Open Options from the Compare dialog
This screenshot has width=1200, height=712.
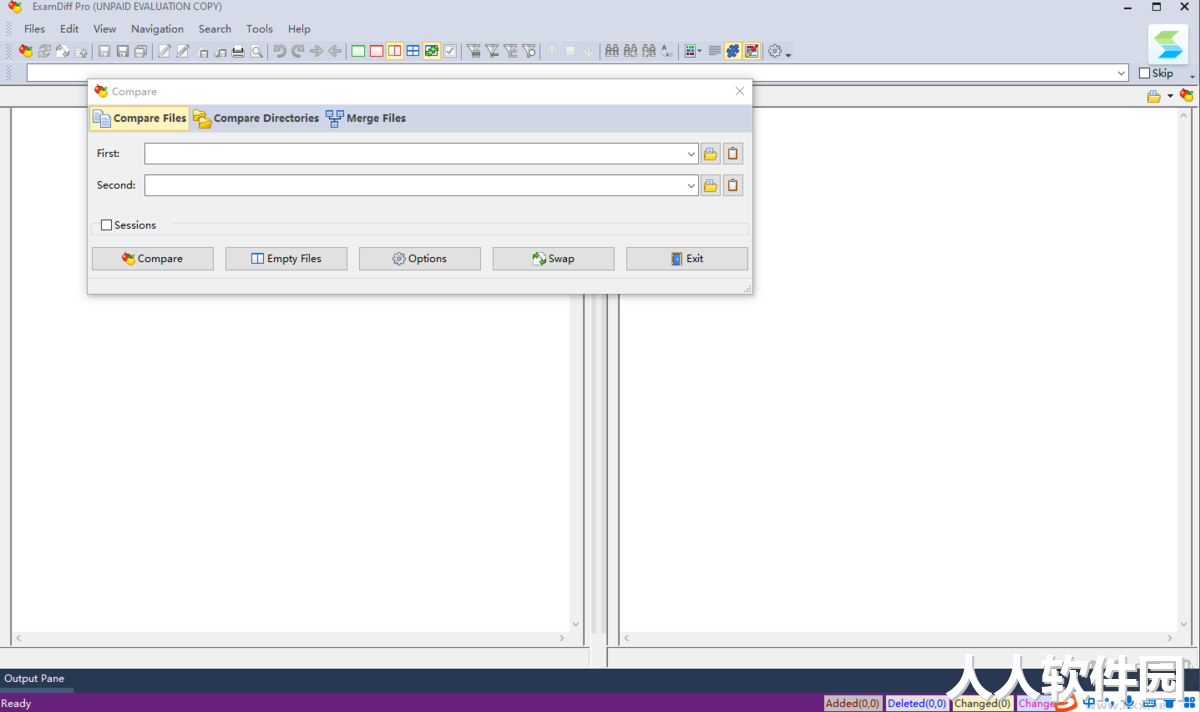pos(420,259)
